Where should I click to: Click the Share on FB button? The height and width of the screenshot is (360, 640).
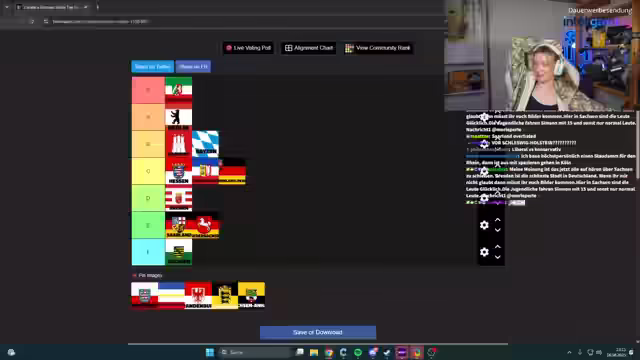(193, 67)
